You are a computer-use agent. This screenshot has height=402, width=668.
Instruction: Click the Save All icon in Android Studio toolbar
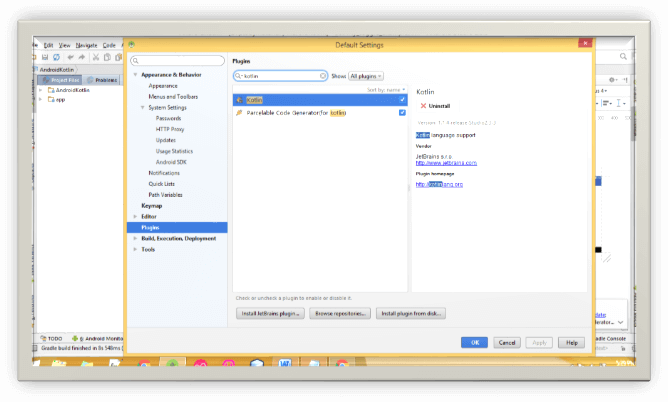pos(45,57)
